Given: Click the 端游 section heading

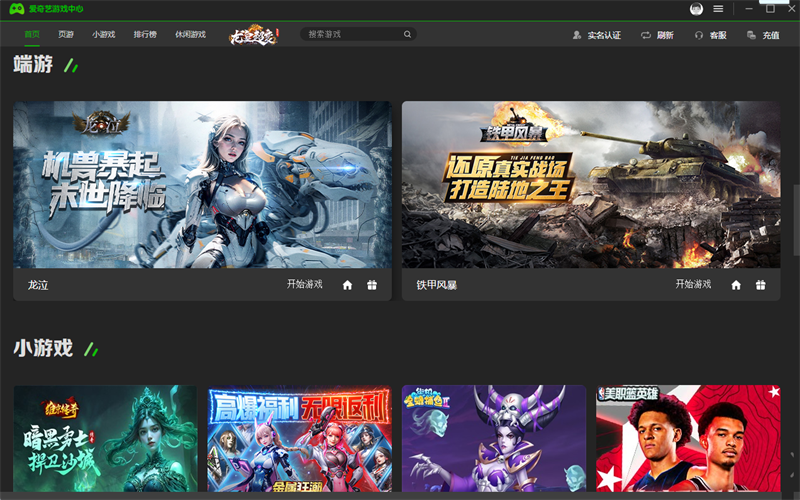Looking at the screenshot, I should tap(33, 64).
